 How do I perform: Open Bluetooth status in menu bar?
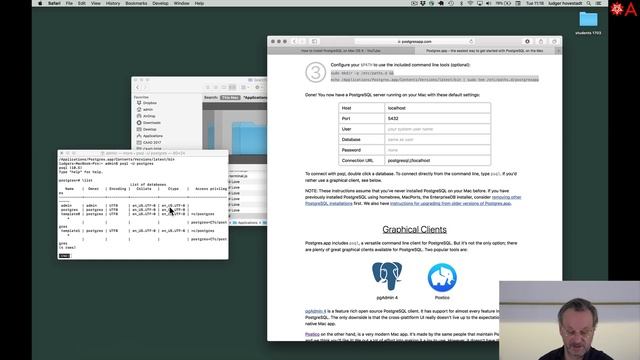click(x=461, y=3)
